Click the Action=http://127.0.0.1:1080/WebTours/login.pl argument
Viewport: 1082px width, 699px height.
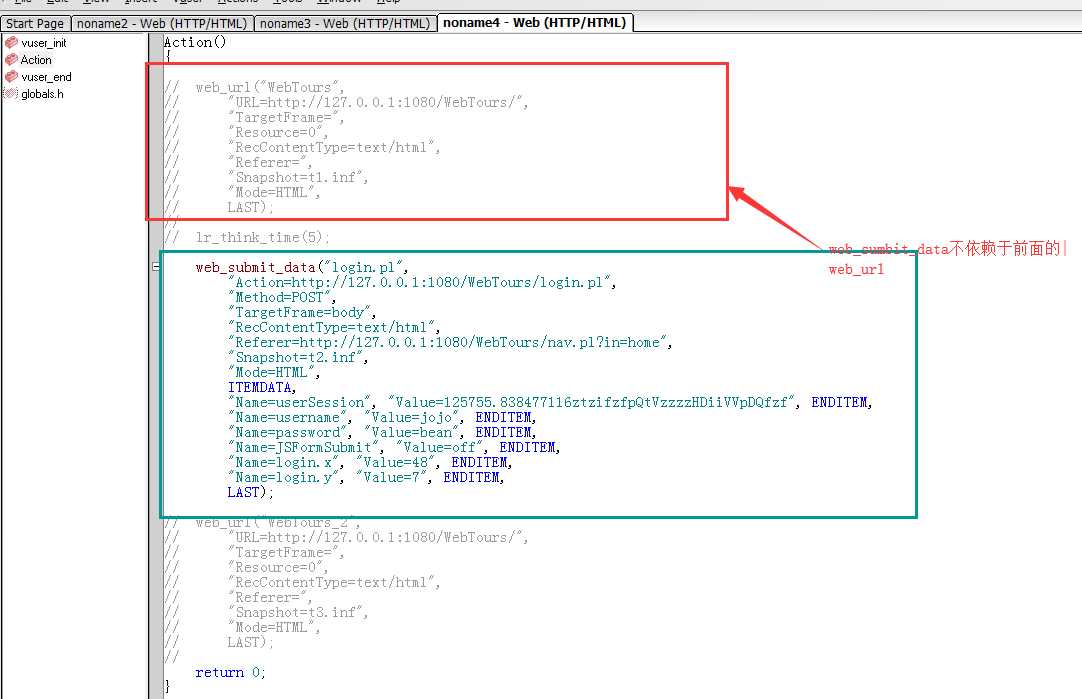[x=422, y=282]
